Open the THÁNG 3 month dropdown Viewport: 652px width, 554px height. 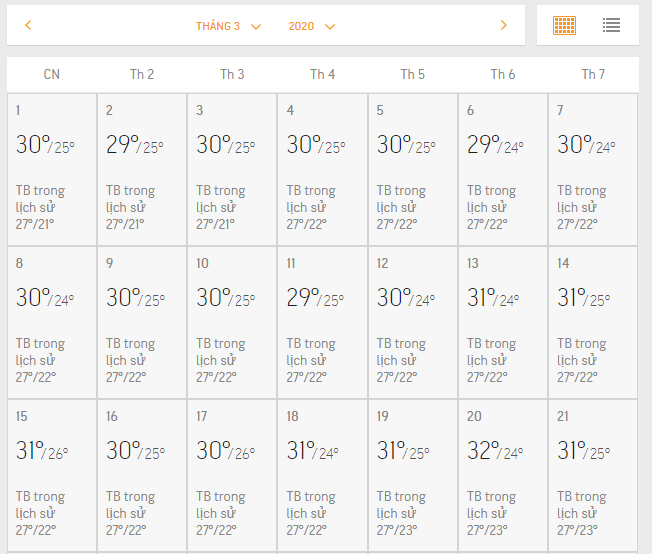[x=228, y=26]
